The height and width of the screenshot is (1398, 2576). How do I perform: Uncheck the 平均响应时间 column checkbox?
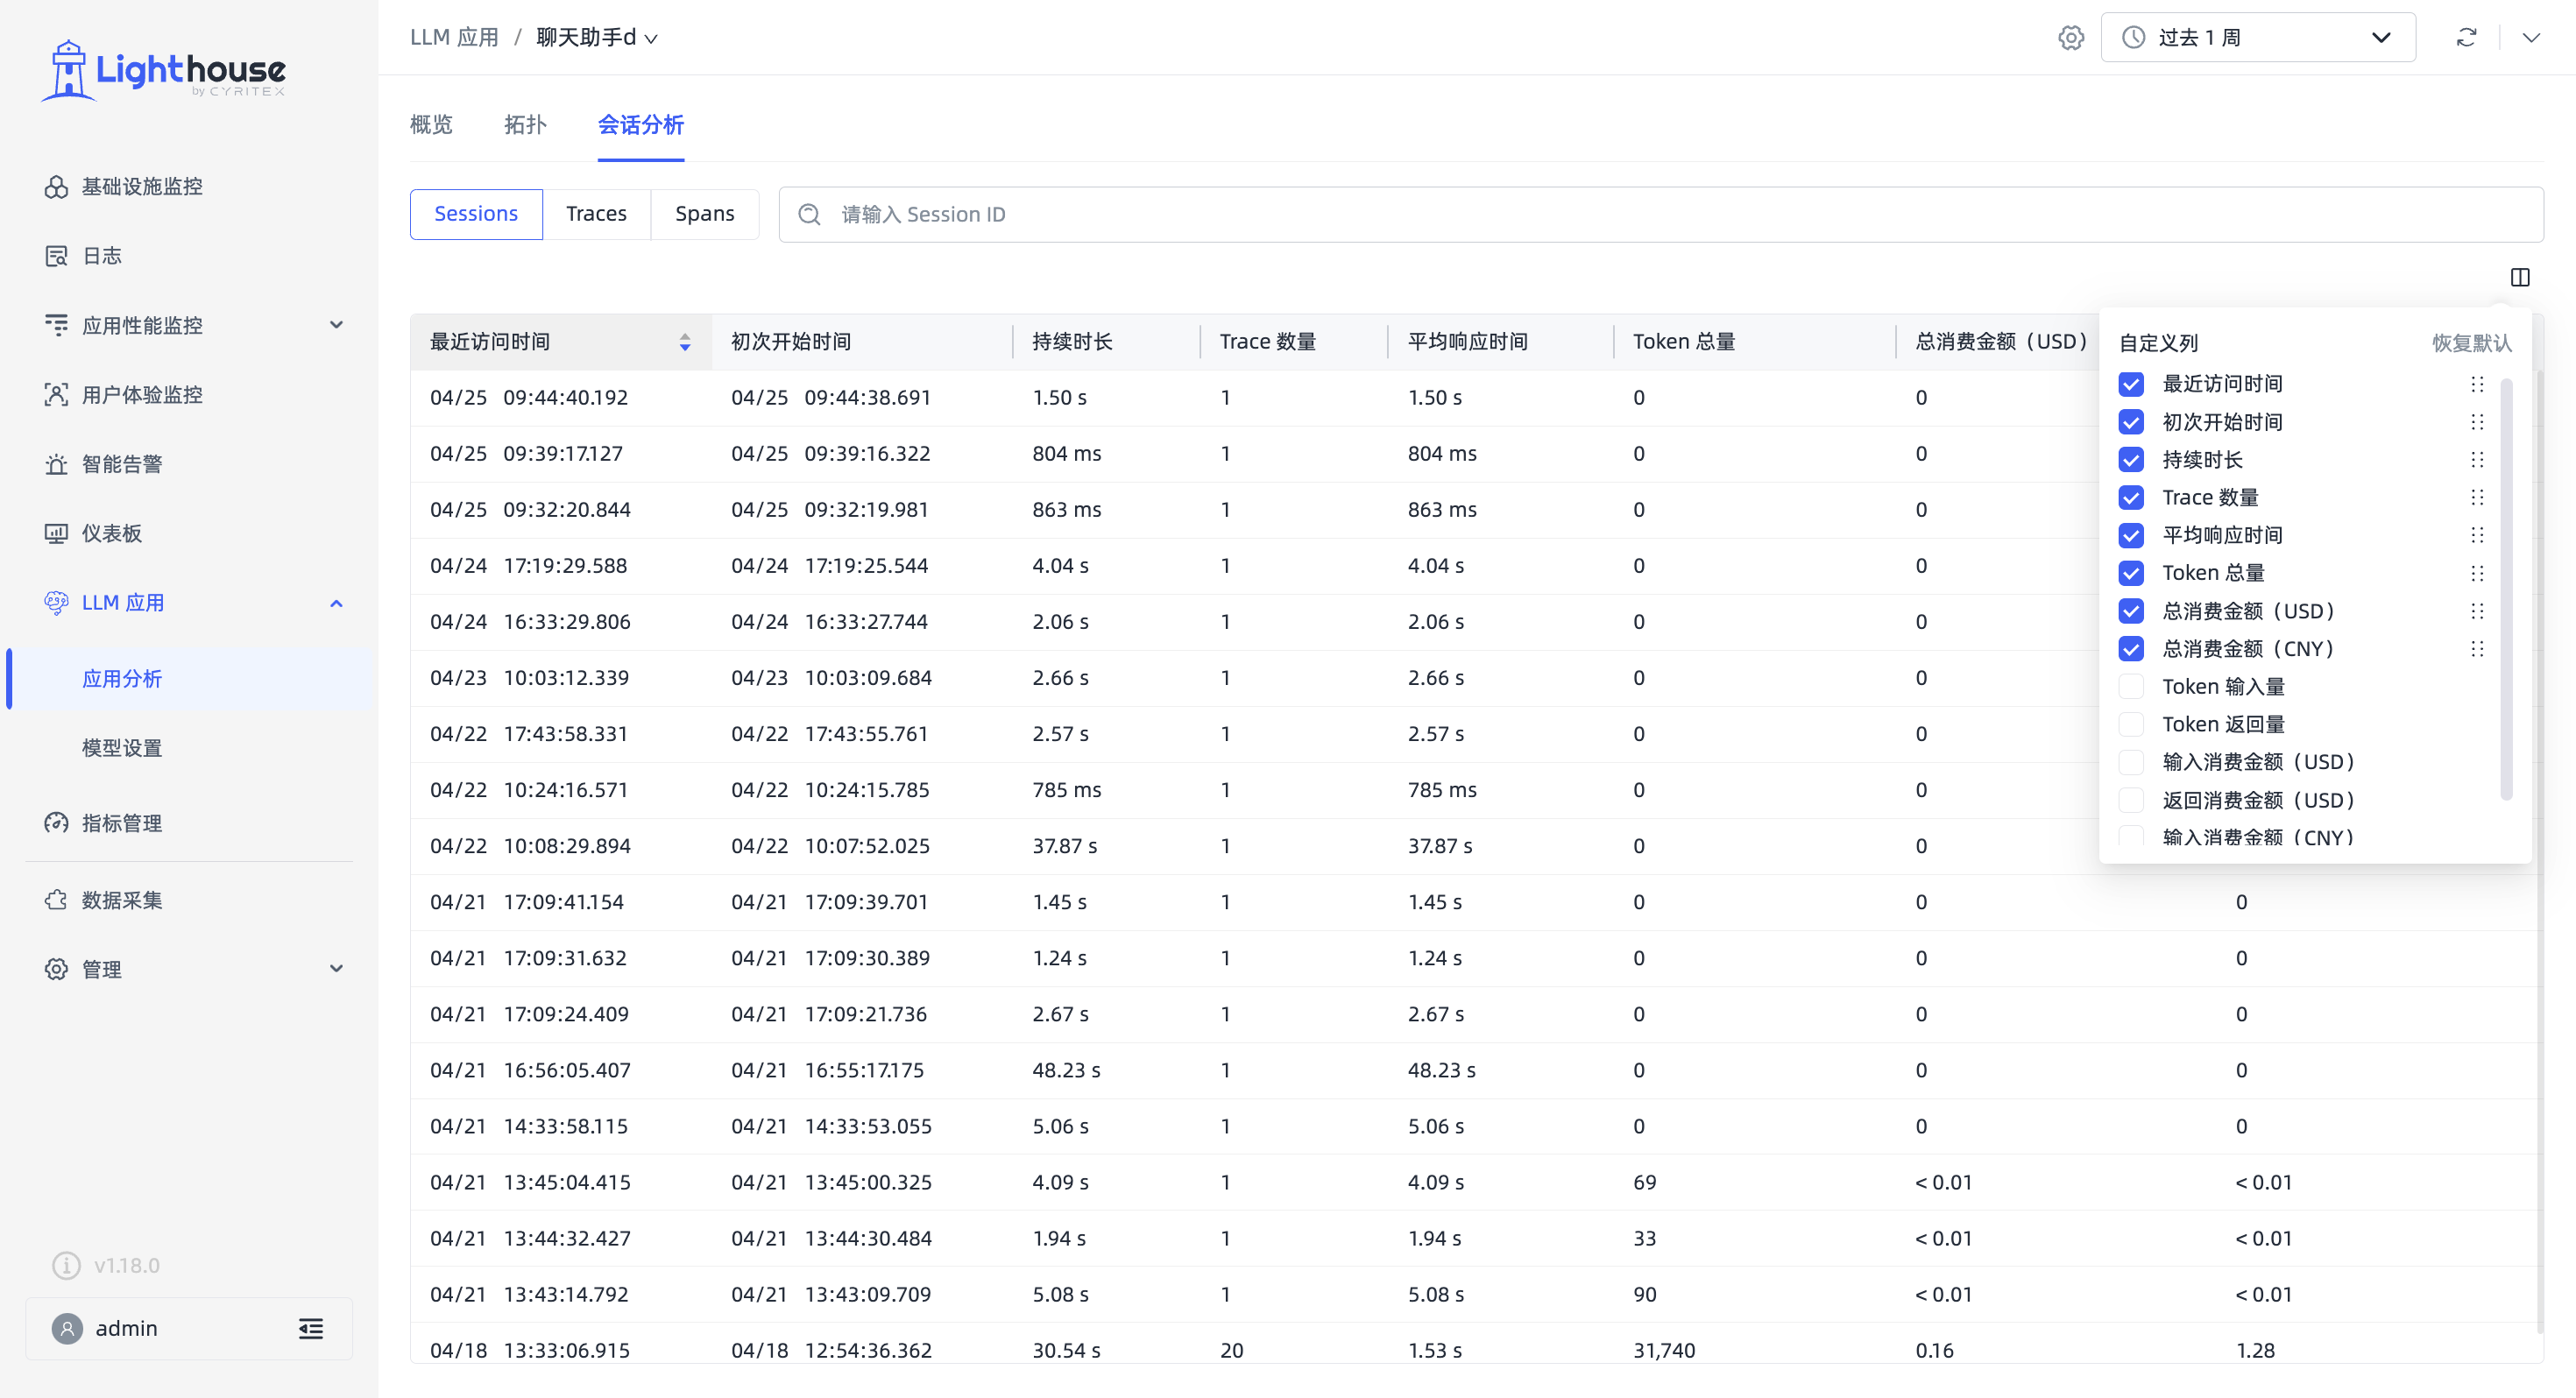pos(2131,535)
